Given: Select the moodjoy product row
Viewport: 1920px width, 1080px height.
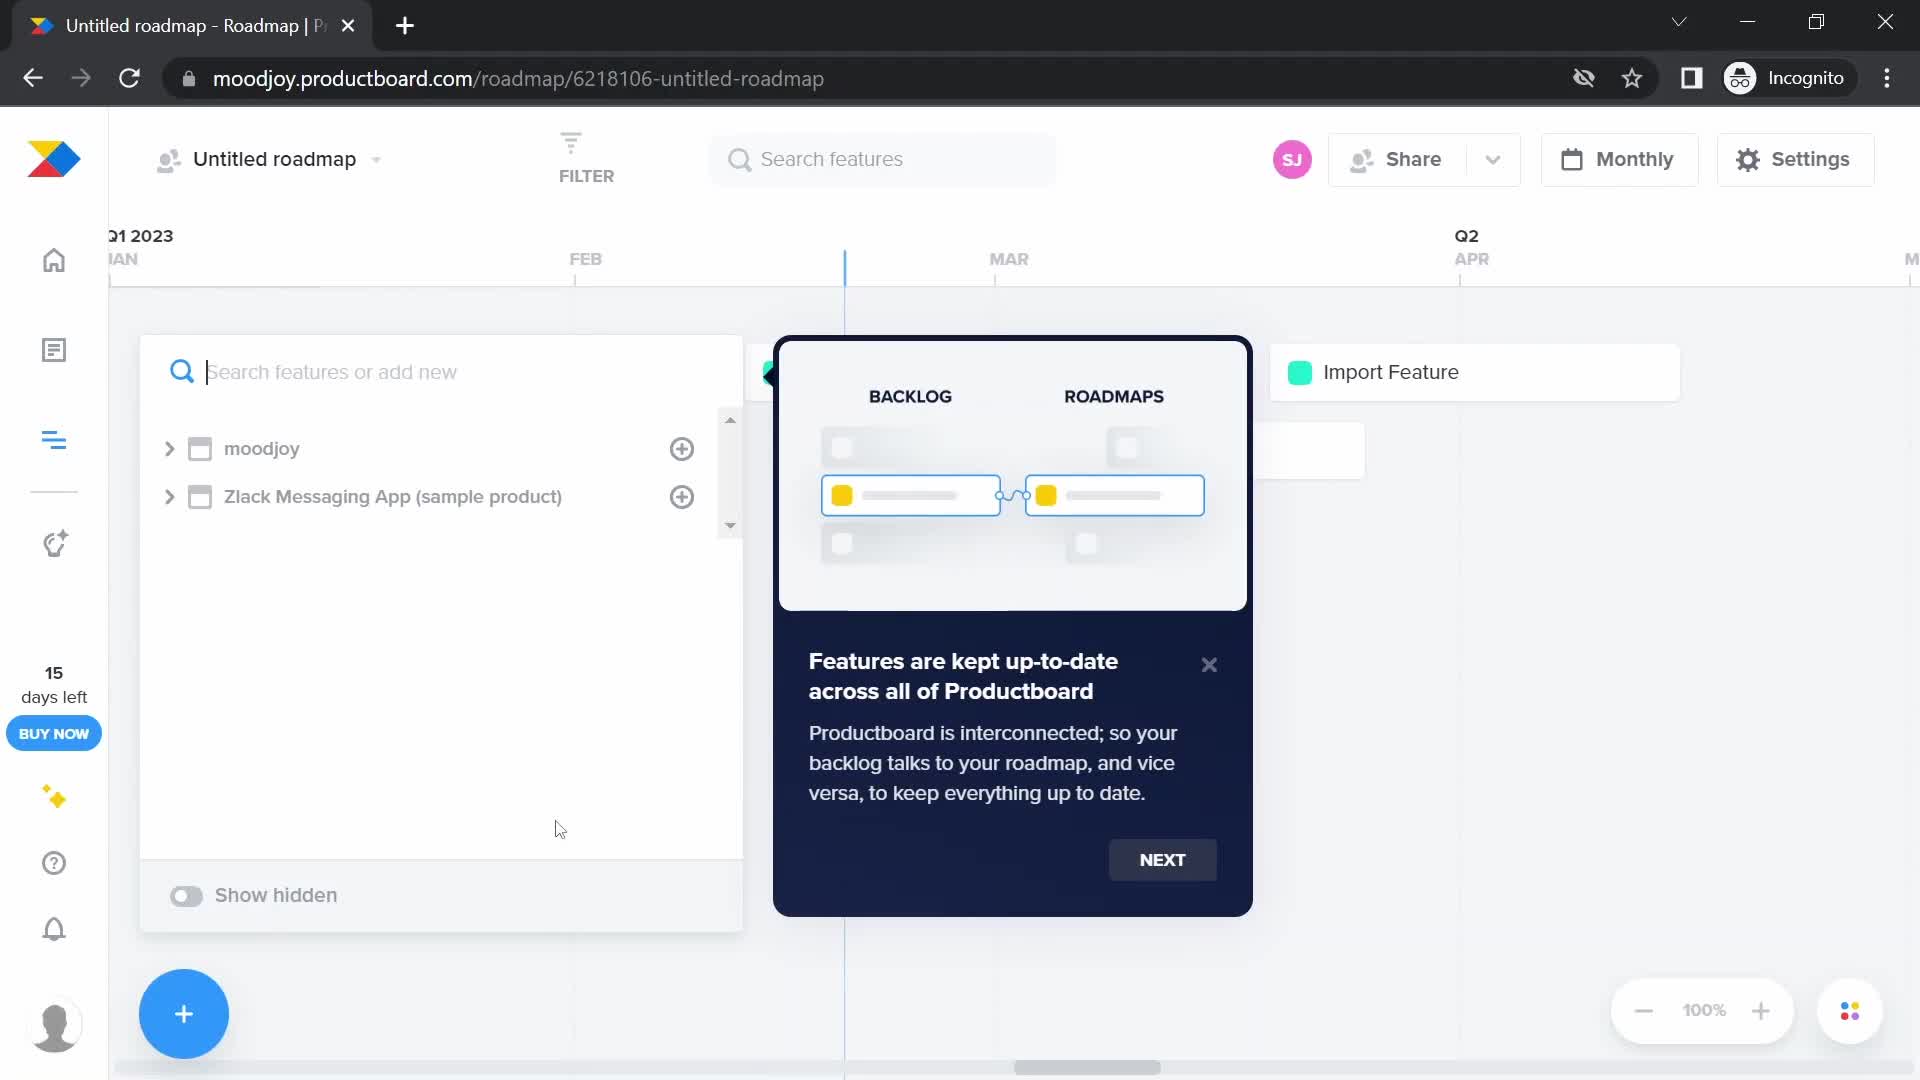Looking at the screenshot, I should (x=430, y=449).
